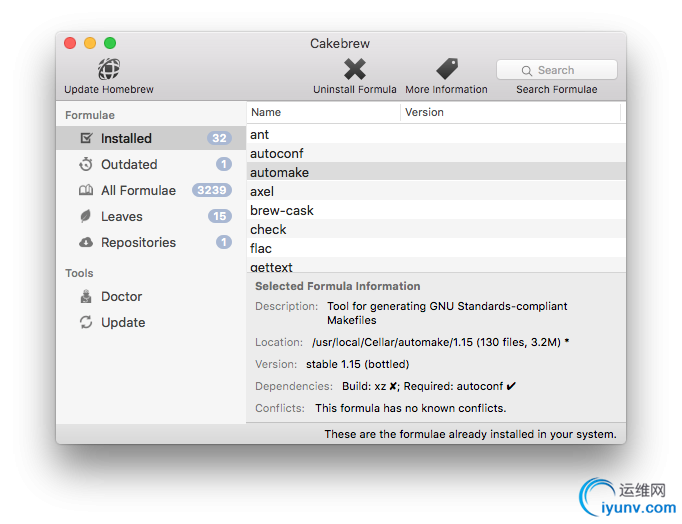Click the Doctor icon under Tools
The width and height of the screenshot is (682, 524).
coord(86,296)
